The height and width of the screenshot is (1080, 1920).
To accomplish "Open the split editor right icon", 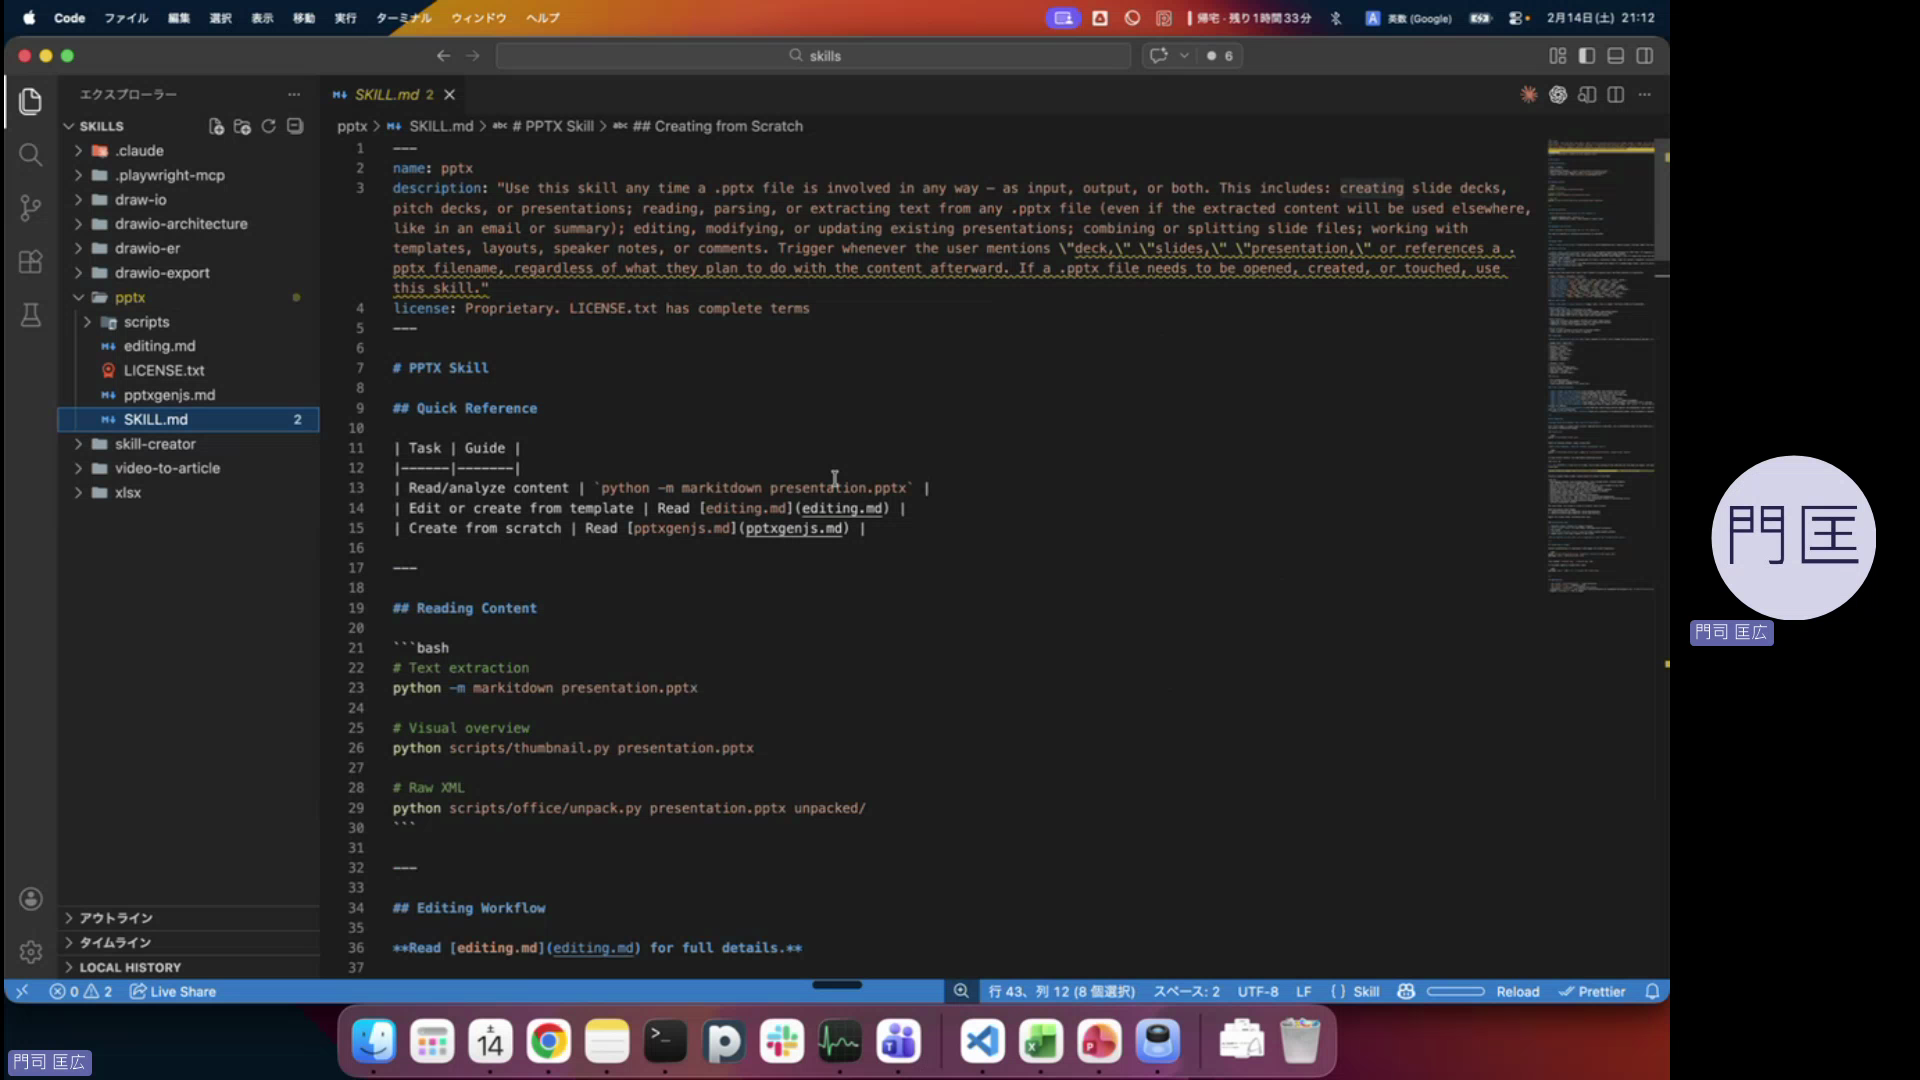I will point(1615,95).
